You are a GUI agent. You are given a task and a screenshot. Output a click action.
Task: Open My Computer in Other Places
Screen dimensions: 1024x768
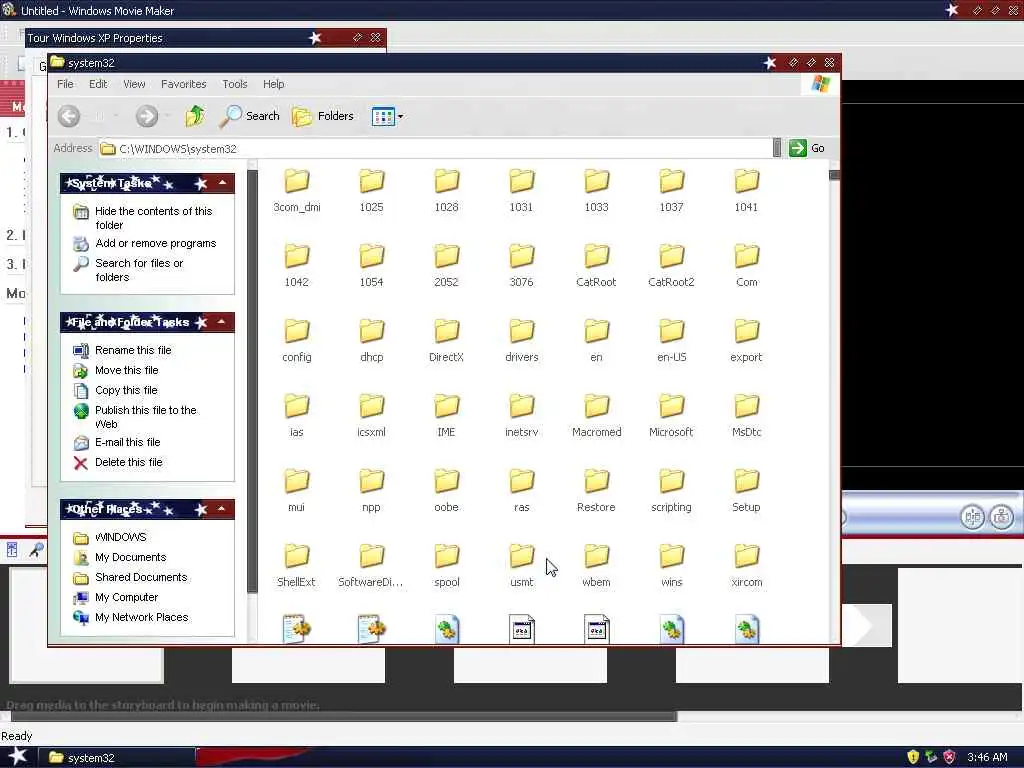(127, 598)
